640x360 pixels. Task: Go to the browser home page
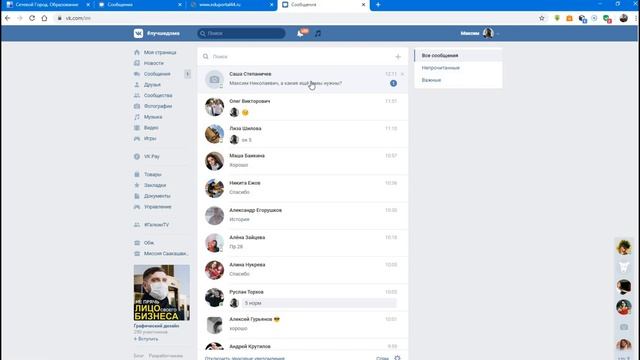pyautogui.click(x=44, y=18)
